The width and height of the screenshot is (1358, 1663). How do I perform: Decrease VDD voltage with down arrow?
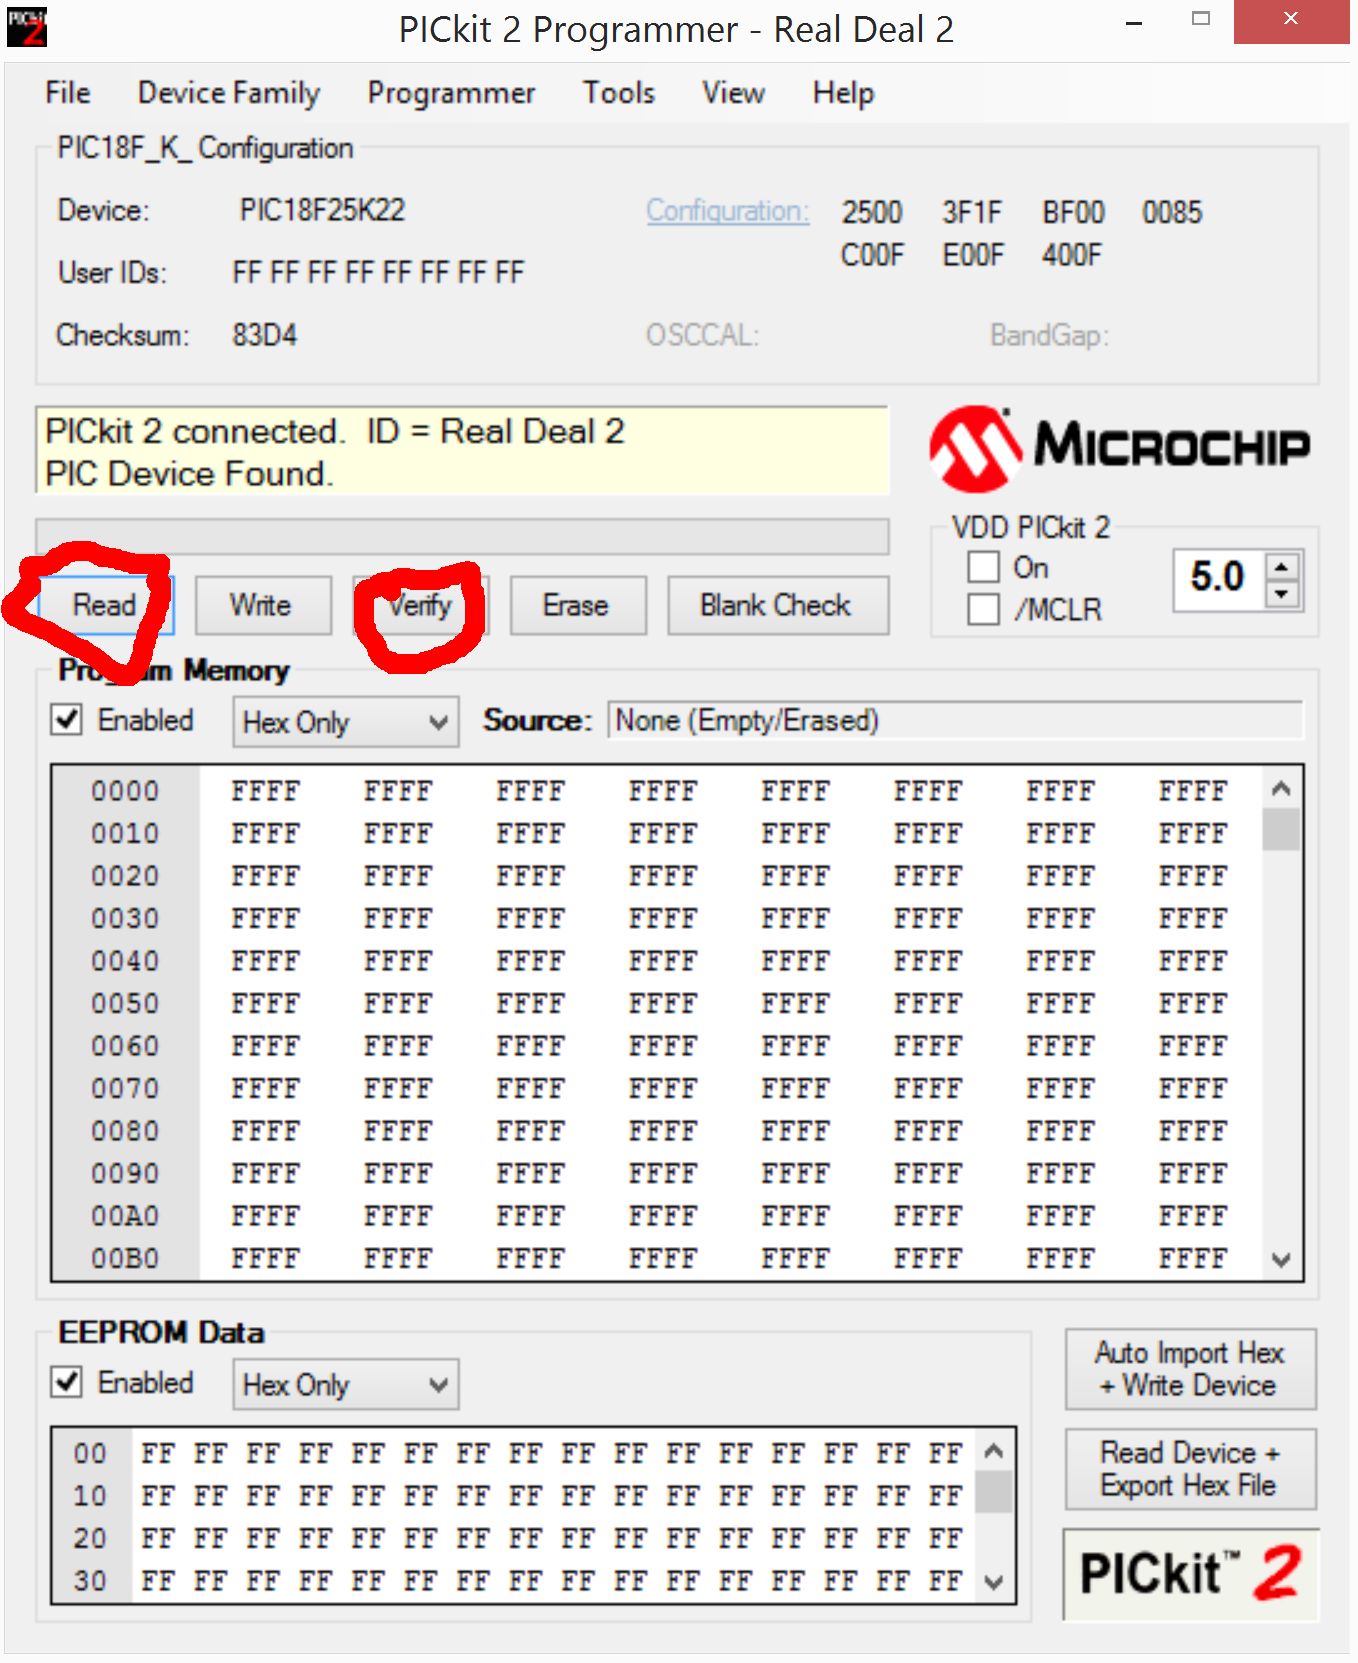click(1282, 594)
